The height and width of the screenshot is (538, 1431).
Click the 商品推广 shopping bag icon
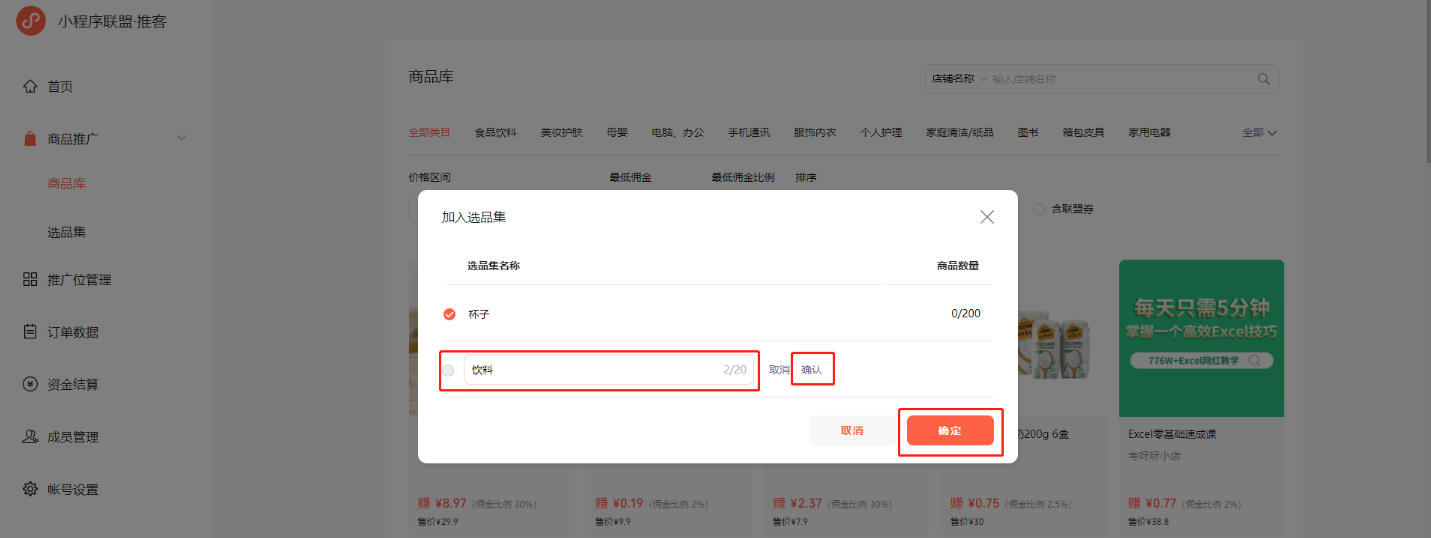pyautogui.click(x=30, y=139)
